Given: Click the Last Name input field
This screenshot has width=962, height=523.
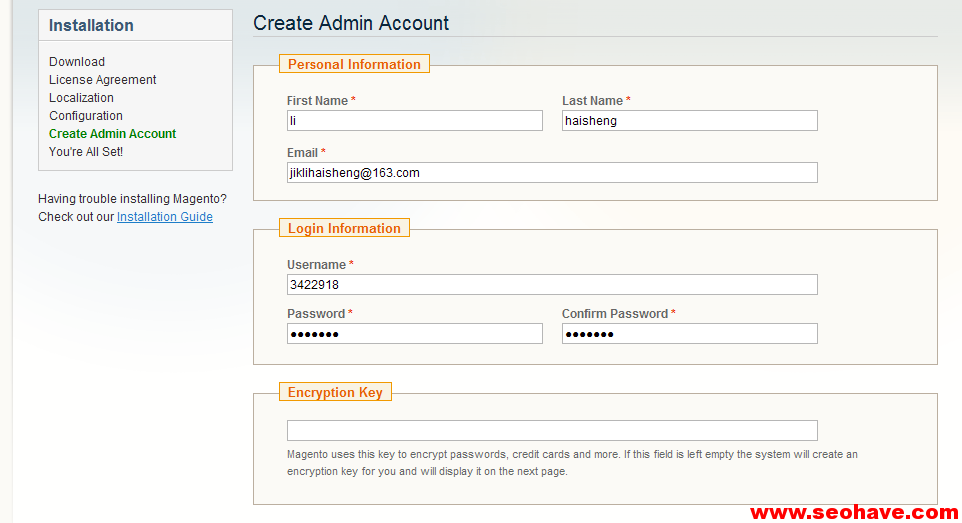Looking at the screenshot, I should 690,120.
